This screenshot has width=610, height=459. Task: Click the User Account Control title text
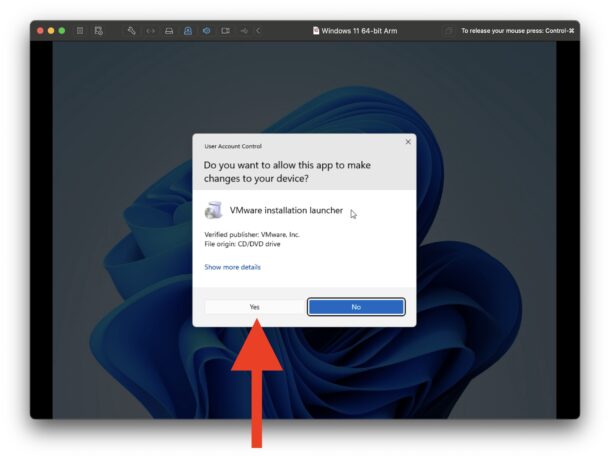[233, 146]
